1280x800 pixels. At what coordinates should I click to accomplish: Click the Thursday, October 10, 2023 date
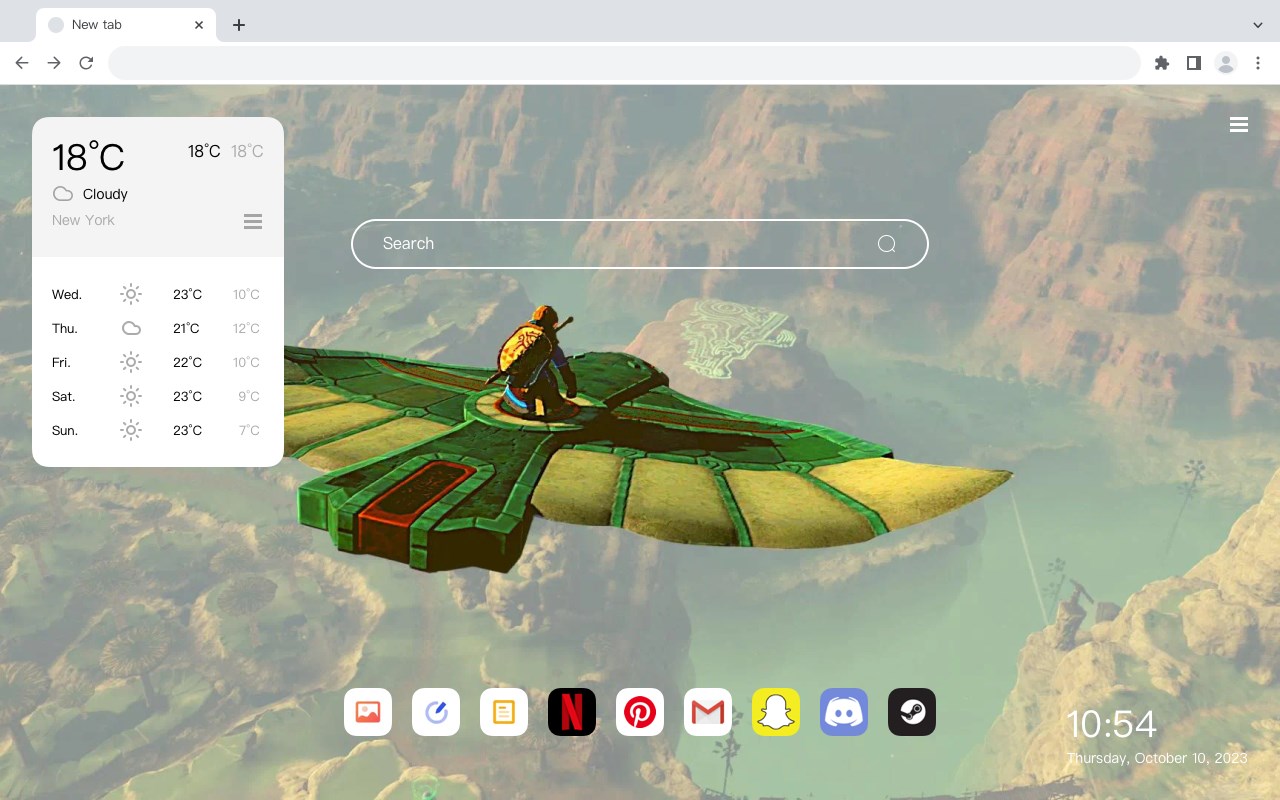(x=1157, y=758)
